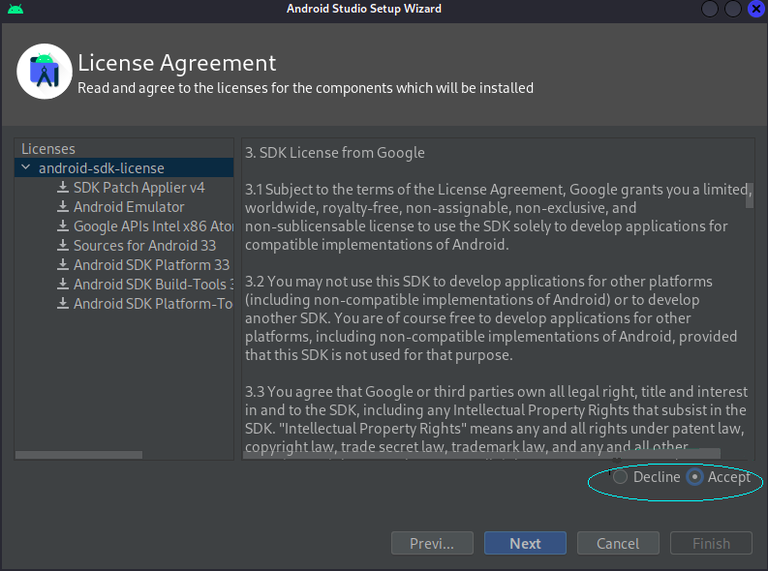The image size is (768, 571).
Task: Select the Accept radio button
Action: (695, 477)
